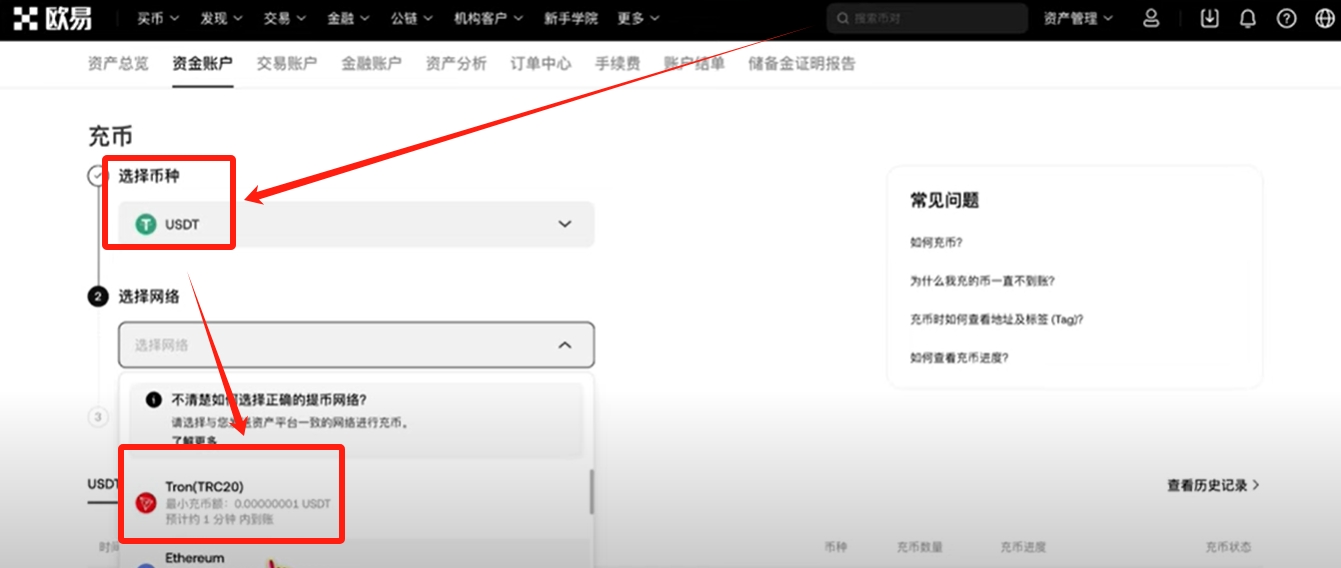Expand the 买币 menu
This screenshot has width=1341, height=568.
pyautogui.click(x=158, y=19)
